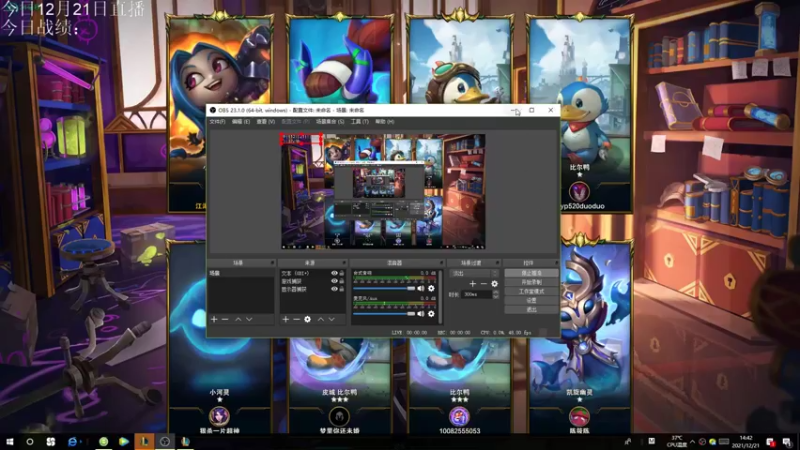
Task: Click the stop streaming button
Action: (531, 273)
